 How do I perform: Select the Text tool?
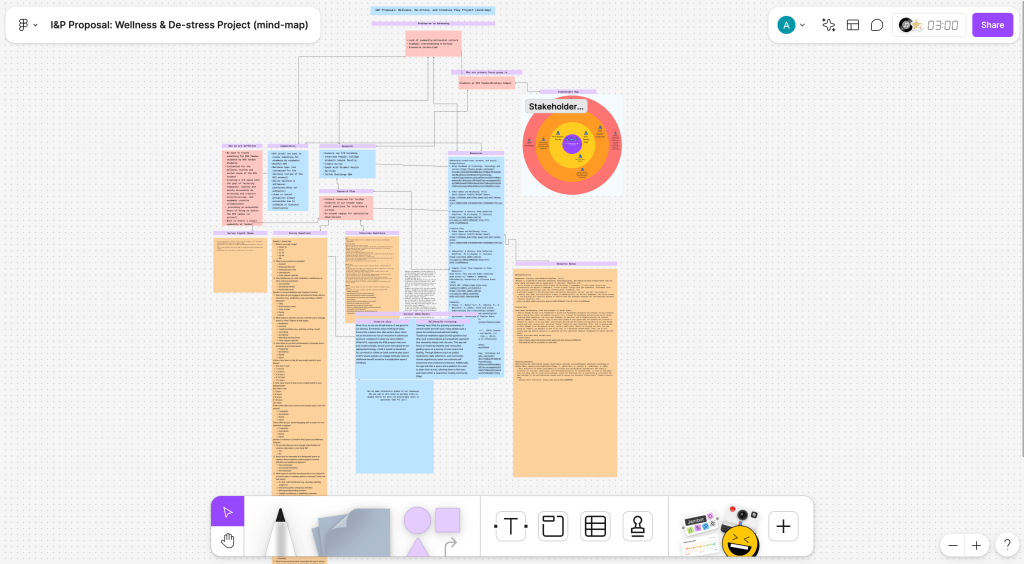(x=511, y=526)
